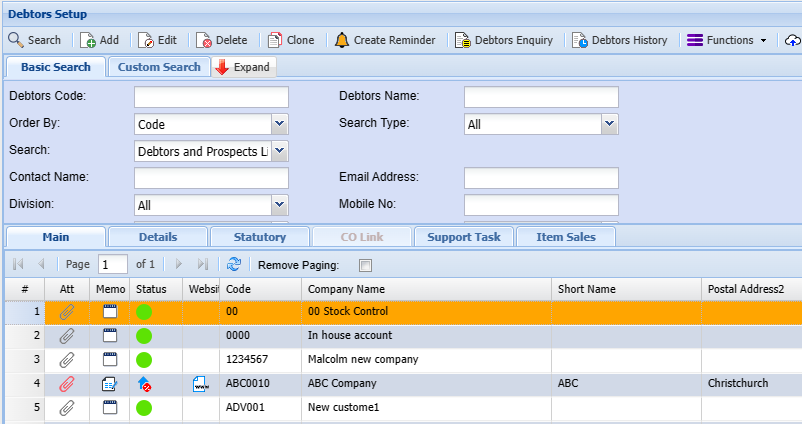
Task: Switch to the Custom Search tab
Action: (x=154, y=67)
